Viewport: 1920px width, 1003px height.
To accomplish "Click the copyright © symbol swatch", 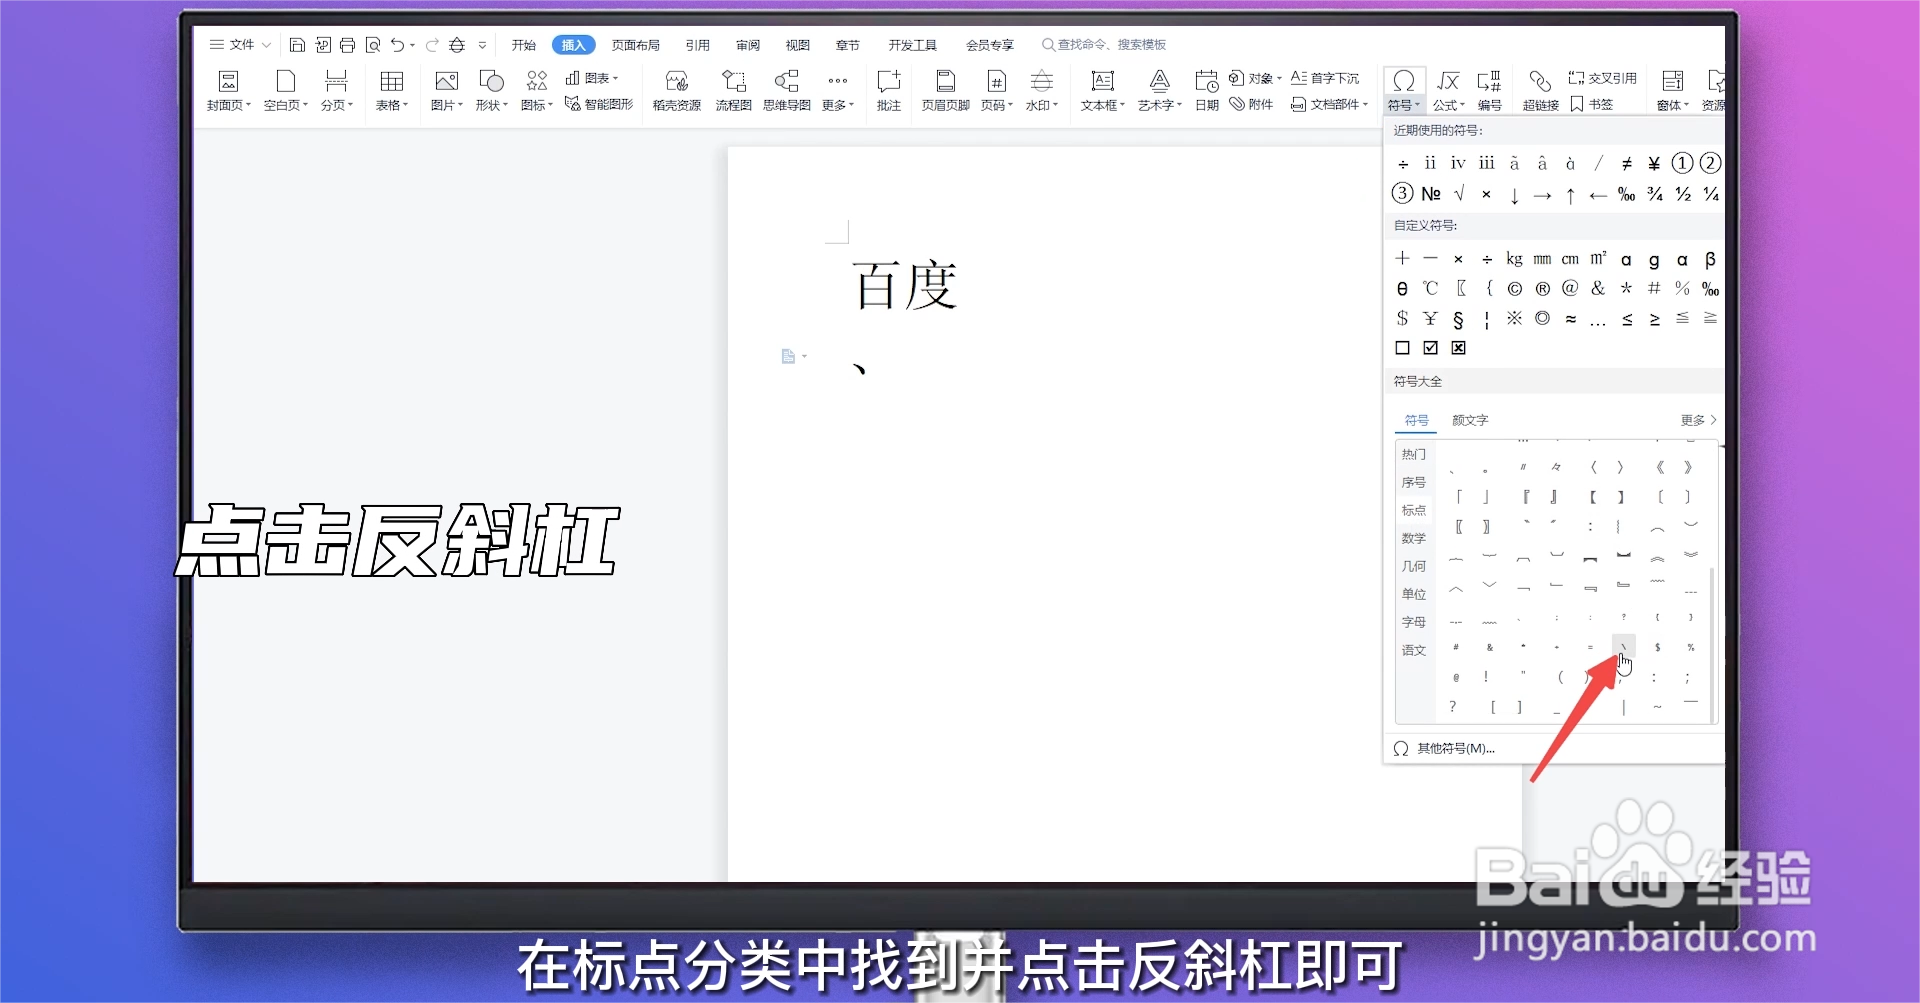I will click(x=1514, y=288).
